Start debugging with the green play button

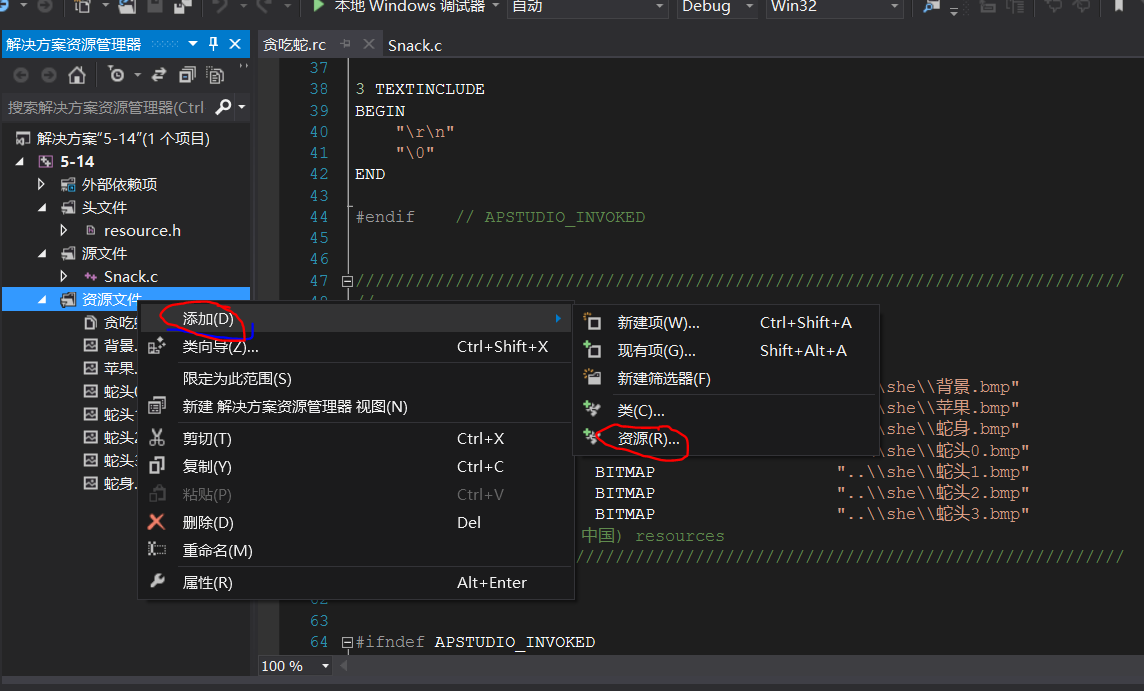(x=318, y=7)
